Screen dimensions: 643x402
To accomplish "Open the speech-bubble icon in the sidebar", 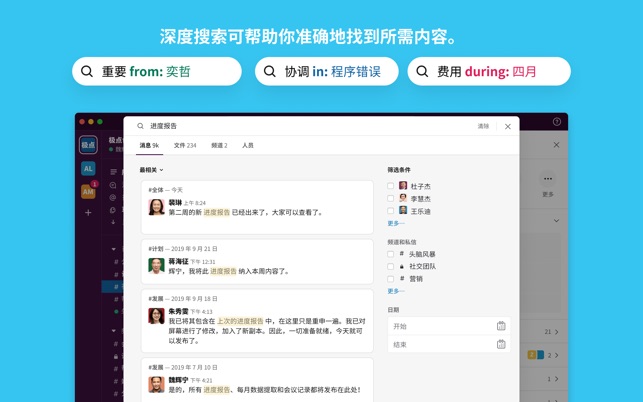I will pos(113,185).
